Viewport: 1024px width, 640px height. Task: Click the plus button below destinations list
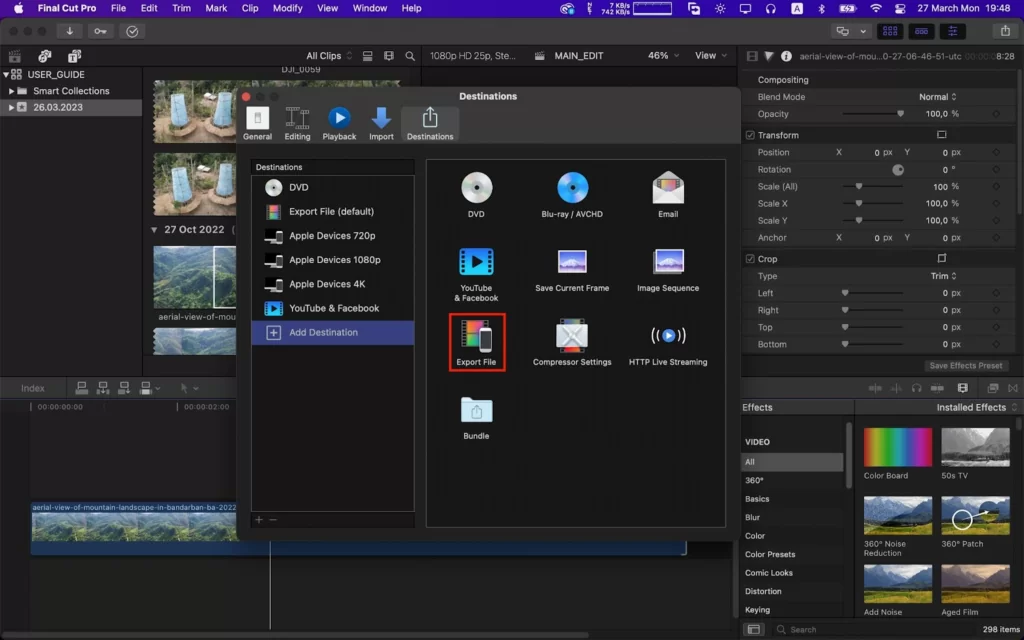[259, 520]
